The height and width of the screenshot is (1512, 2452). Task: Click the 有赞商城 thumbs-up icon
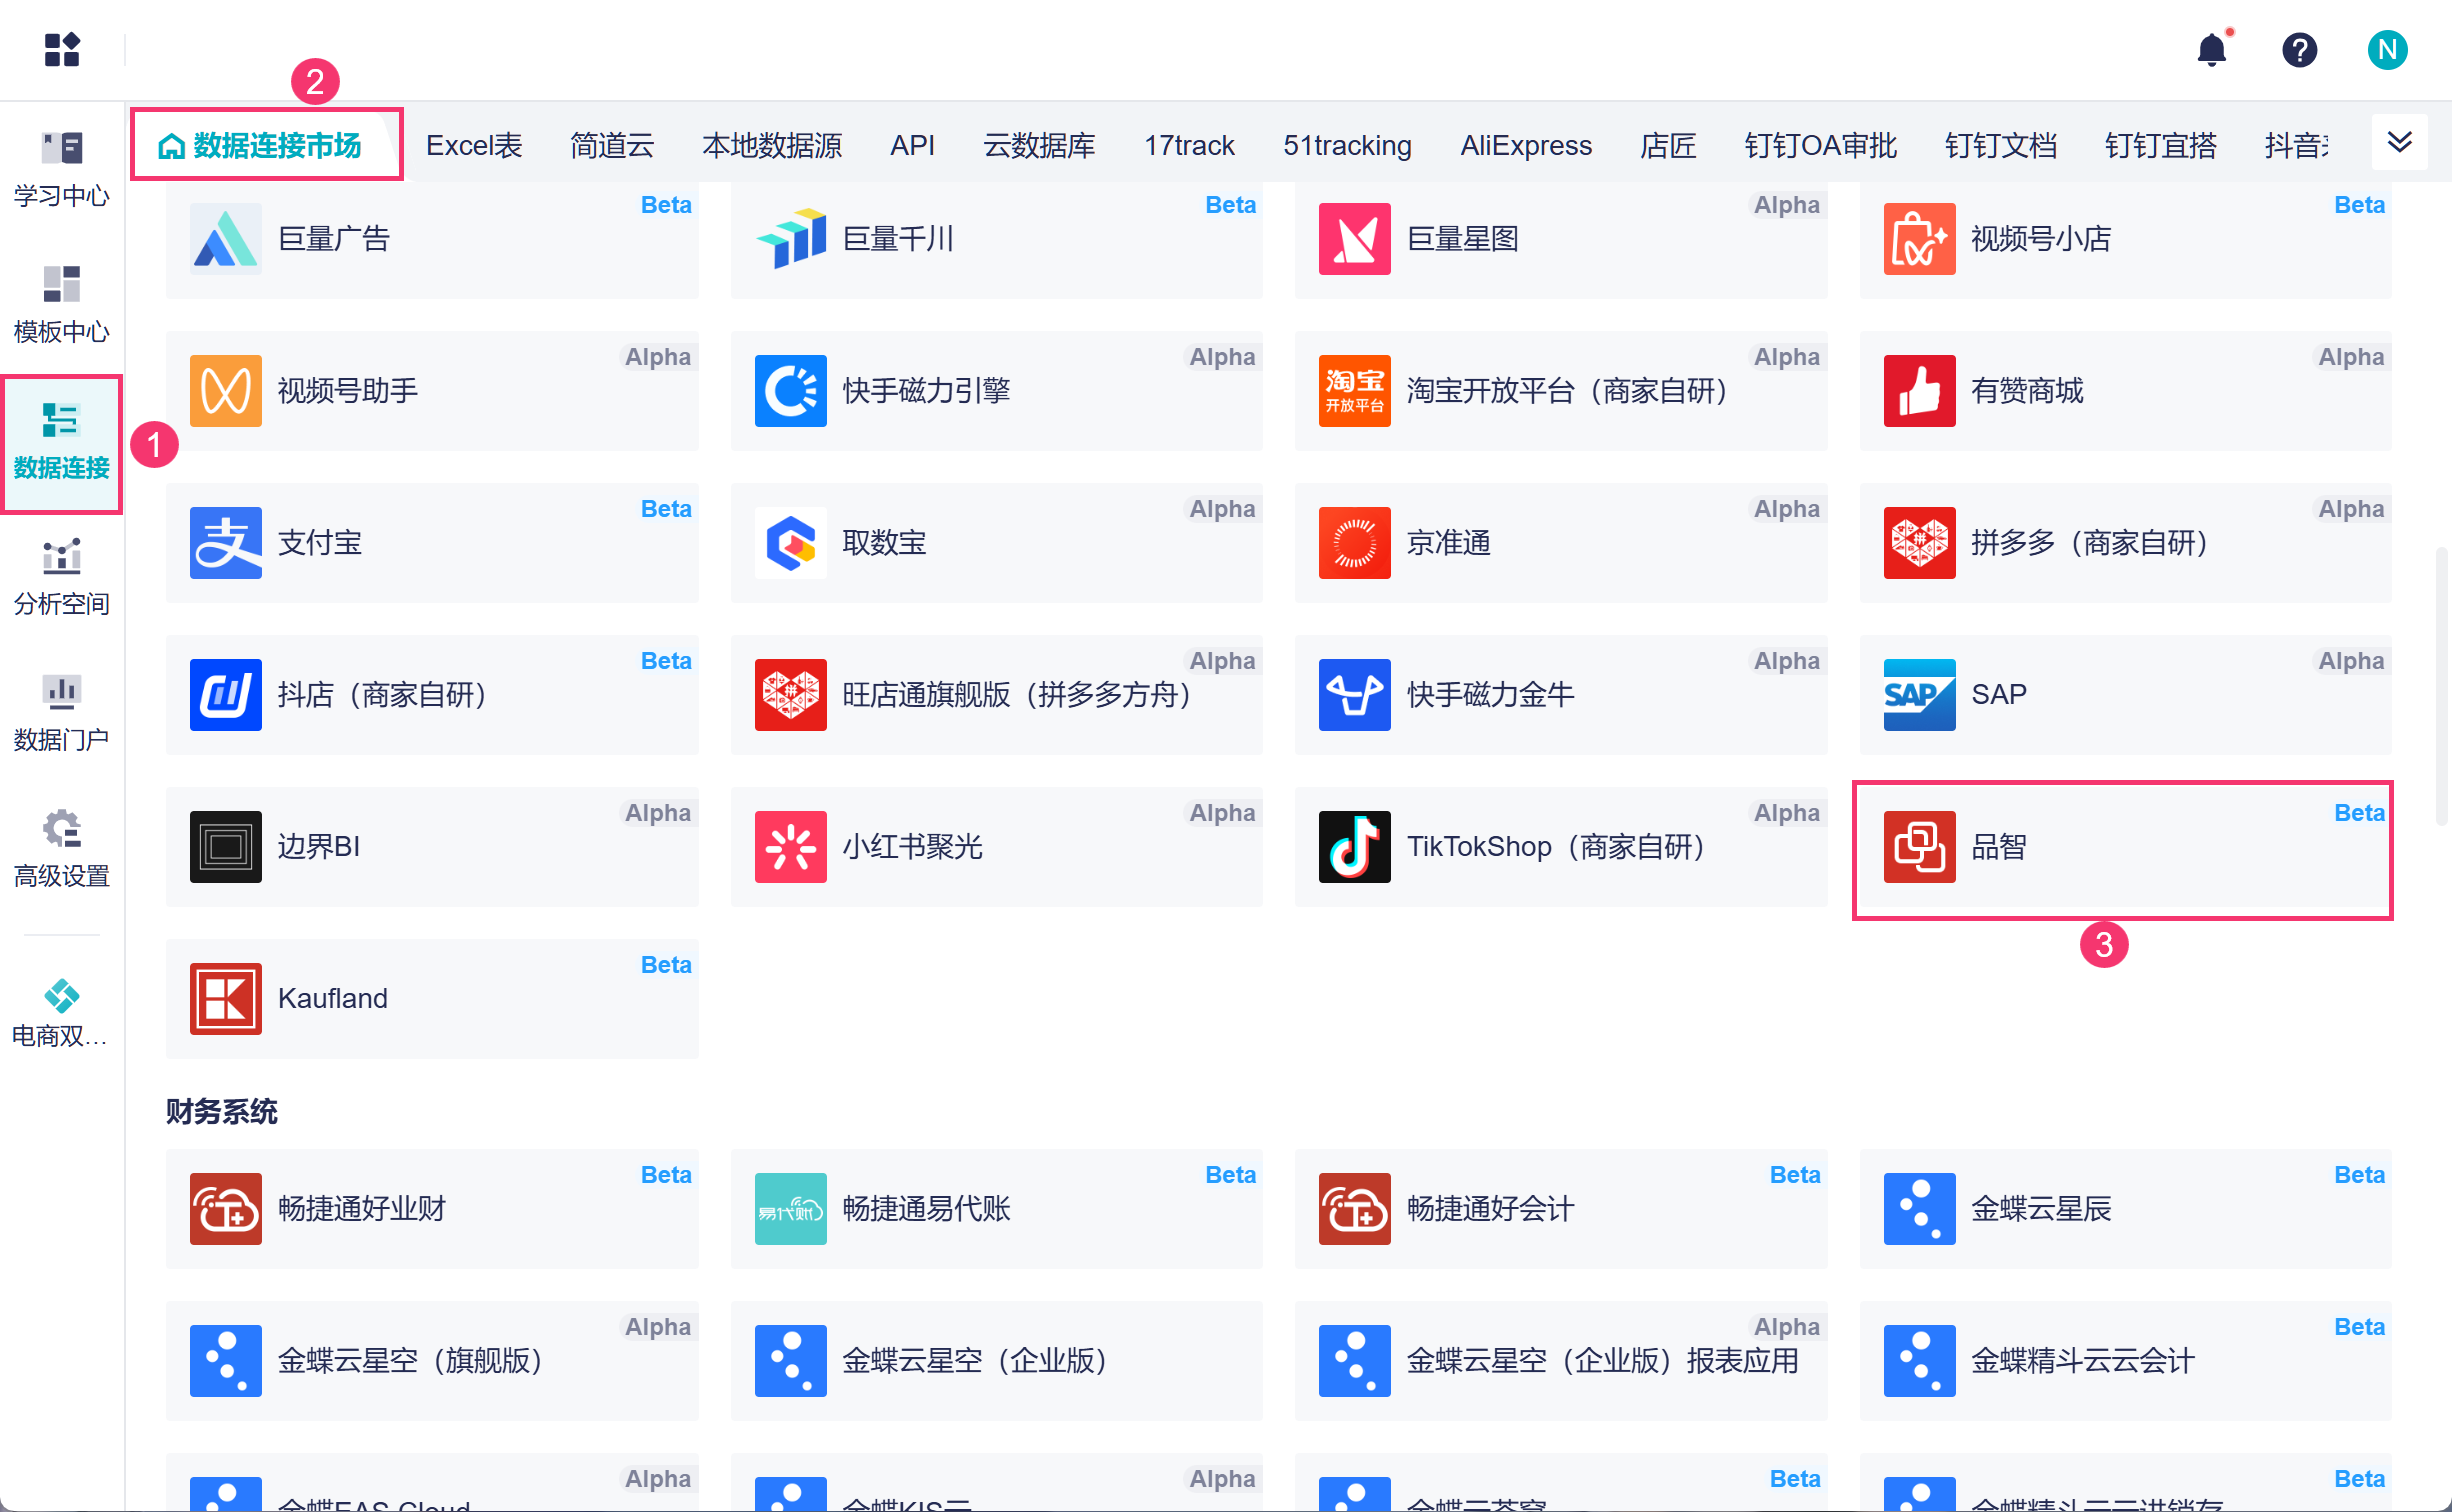(x=1920, y=391)
